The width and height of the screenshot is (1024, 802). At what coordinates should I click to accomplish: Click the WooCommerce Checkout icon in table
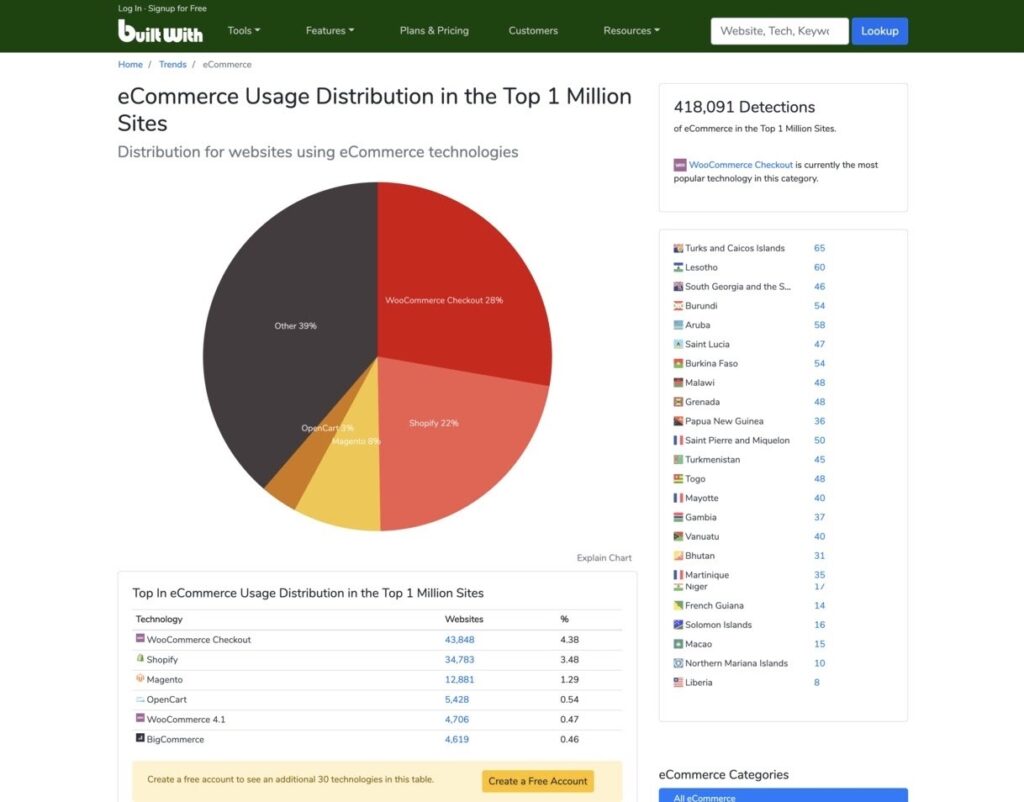(140, 638)
